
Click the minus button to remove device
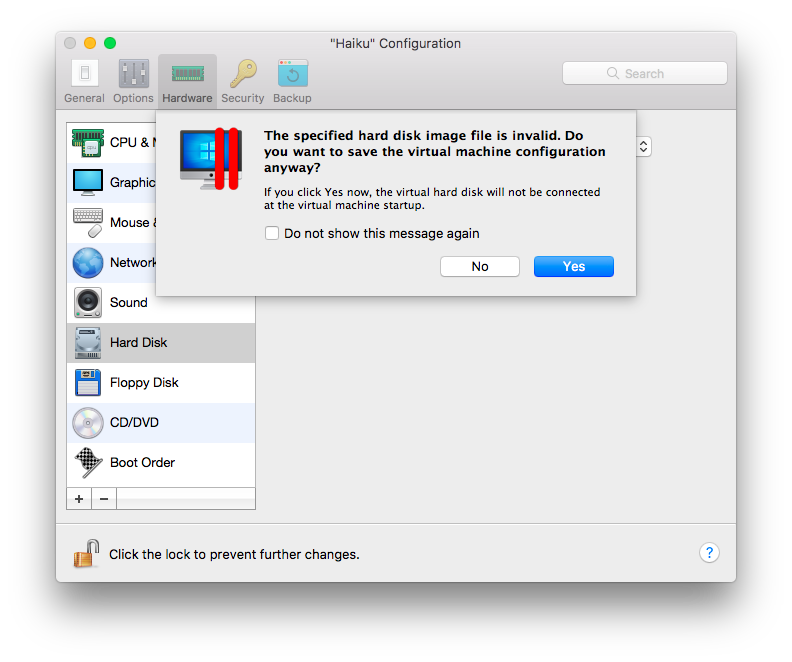pos(104,498)
